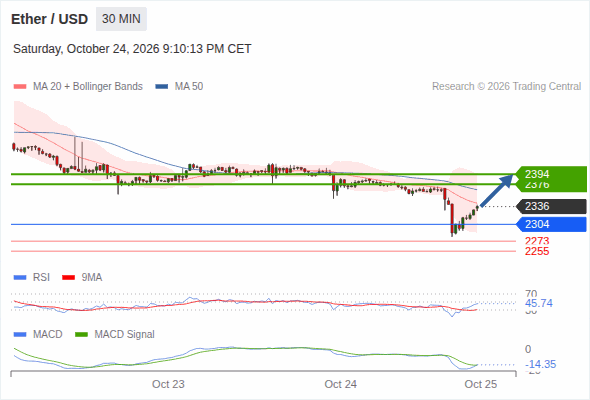This screenshot has height=400, width=590.
Task: Click the RSI blue legend marker
Action: tap(20, 278)
